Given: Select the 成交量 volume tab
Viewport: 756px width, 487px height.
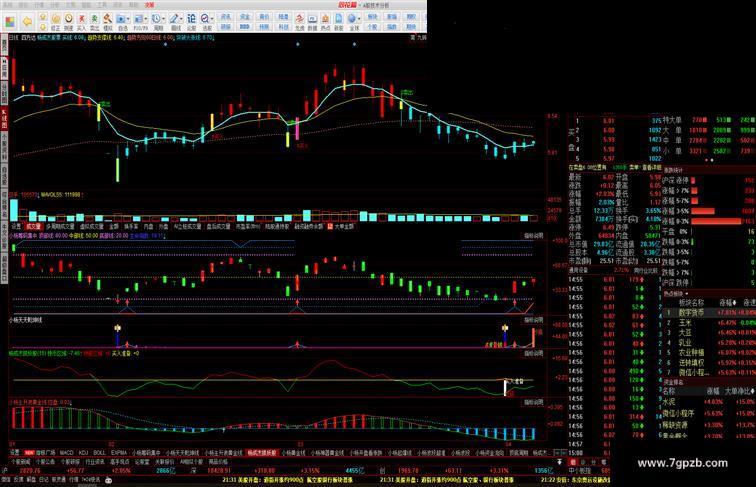Looking at the screenshot, I should tap(33, 226).
